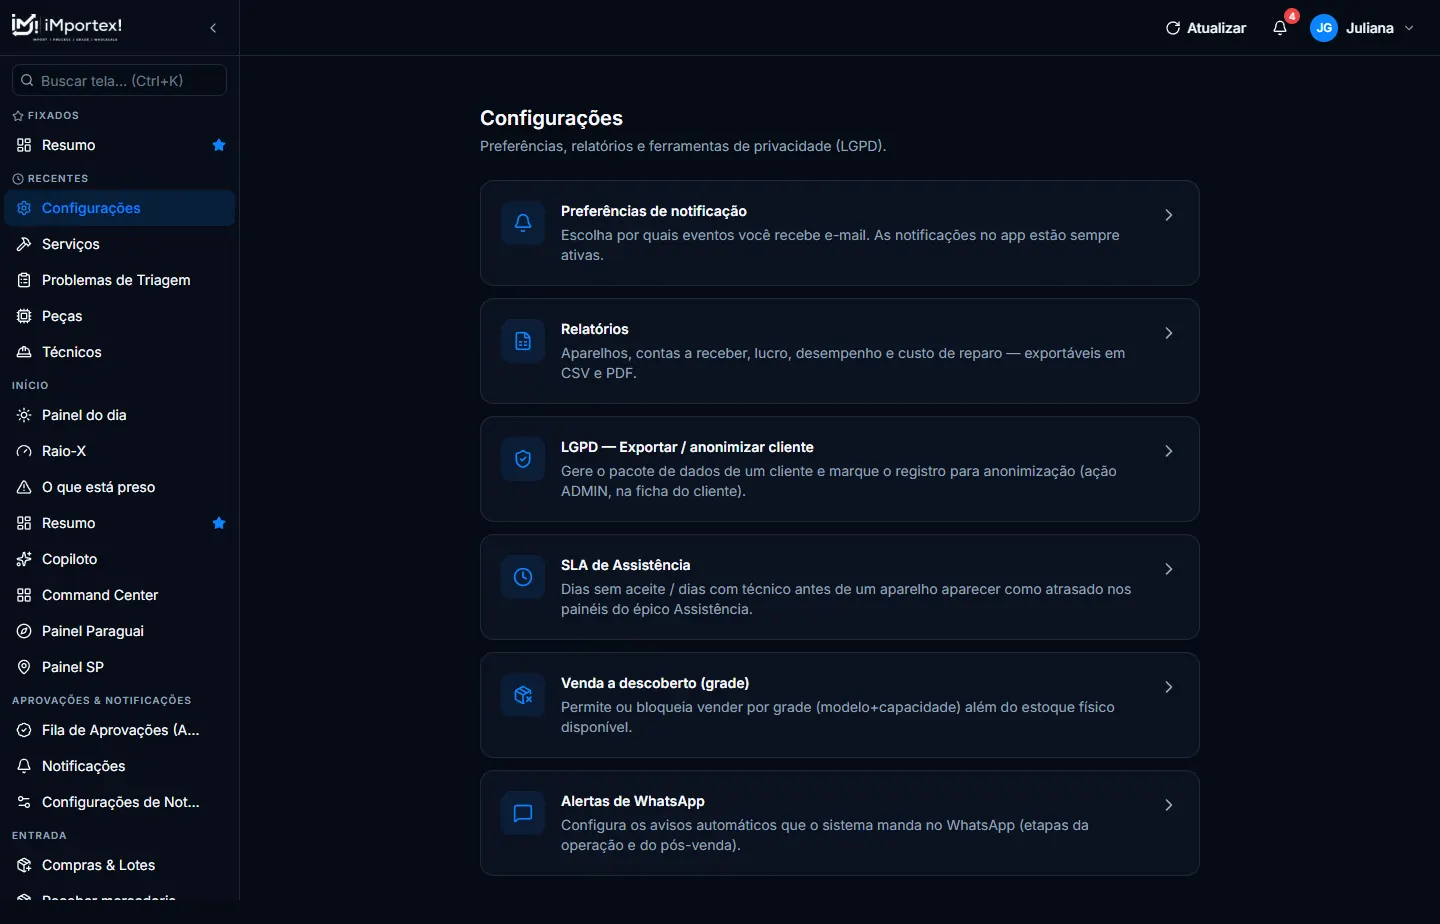Viewport: 1440px width, 924px height.
Task: Click the Alertas de WhatsApp chat icon
Action: [523, 813]
